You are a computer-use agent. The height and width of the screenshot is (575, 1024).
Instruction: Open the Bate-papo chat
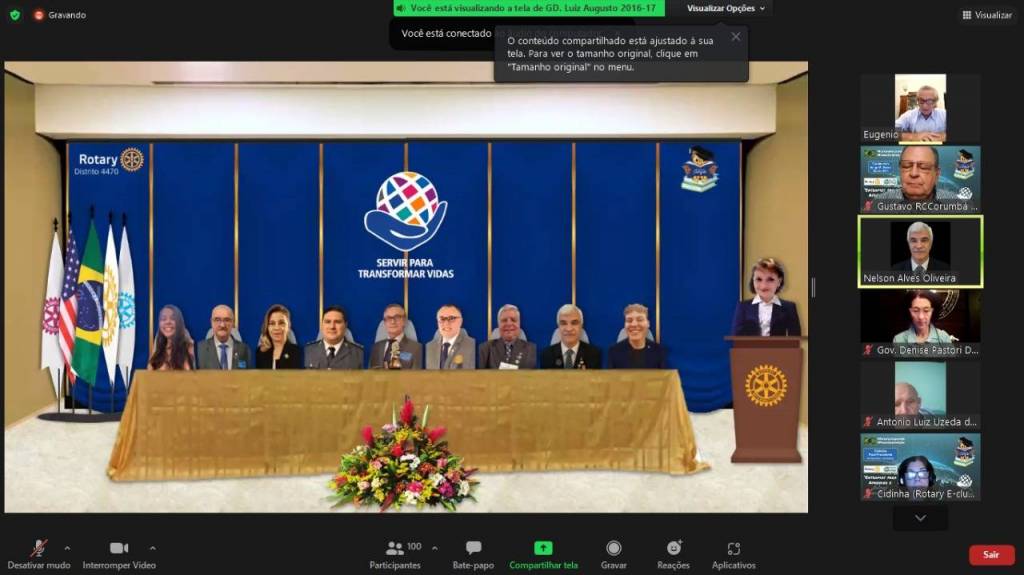click(x=473, y=553)
